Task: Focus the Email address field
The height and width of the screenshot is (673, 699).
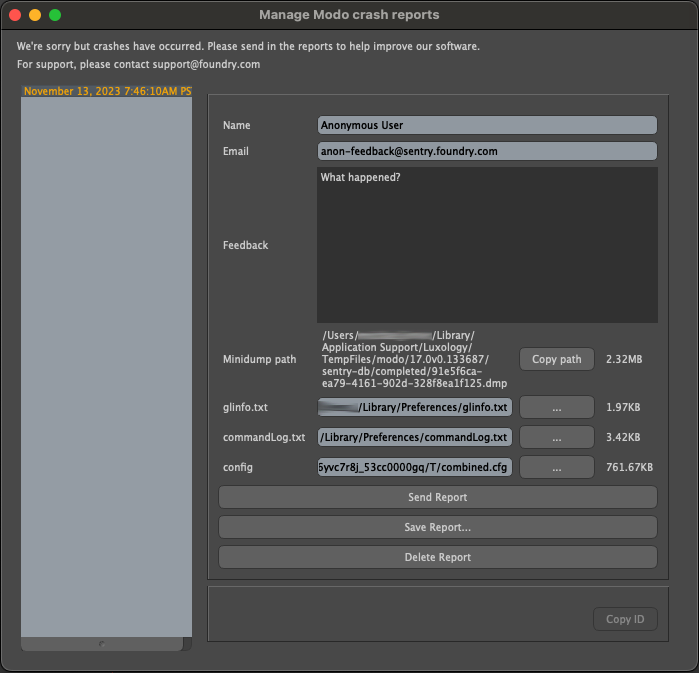Action: pos(487,151)
